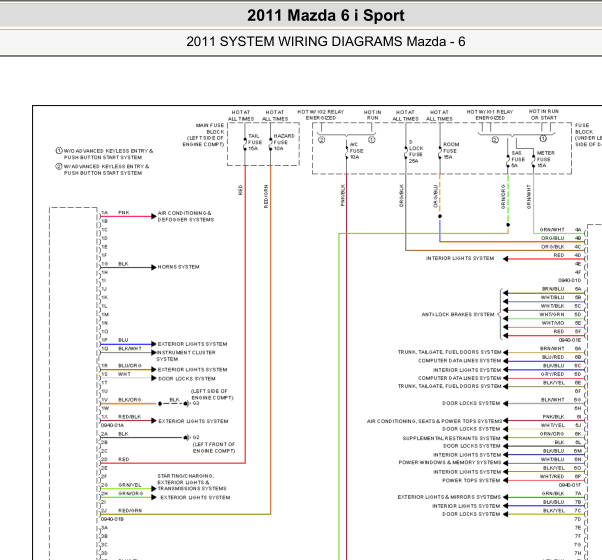Viewport: 602px width, 560px height.
Task: Select 'GRY/RED' wire label at pin 6D
Action: point(553,374)
